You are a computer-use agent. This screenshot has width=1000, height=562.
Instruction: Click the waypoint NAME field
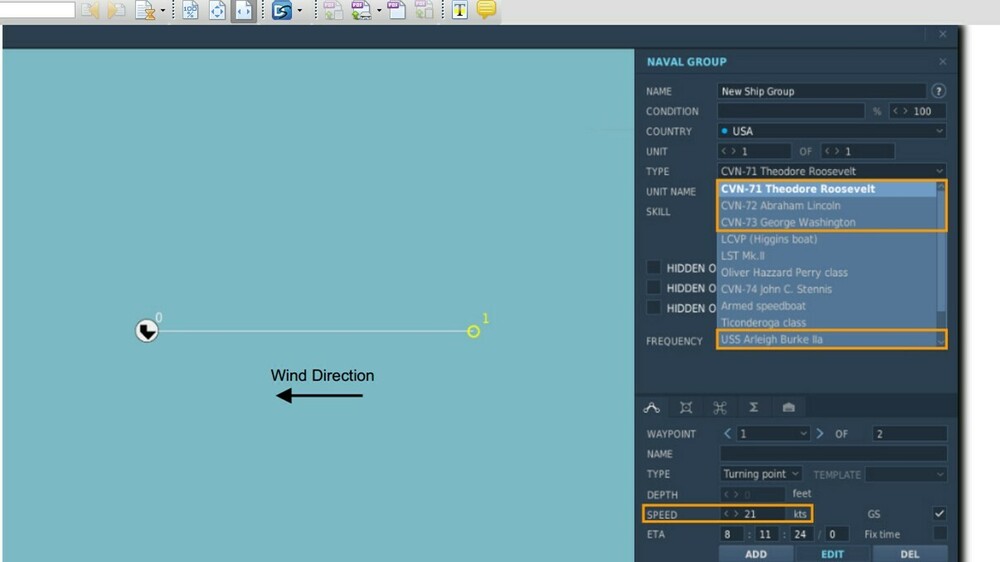(833, 454)
